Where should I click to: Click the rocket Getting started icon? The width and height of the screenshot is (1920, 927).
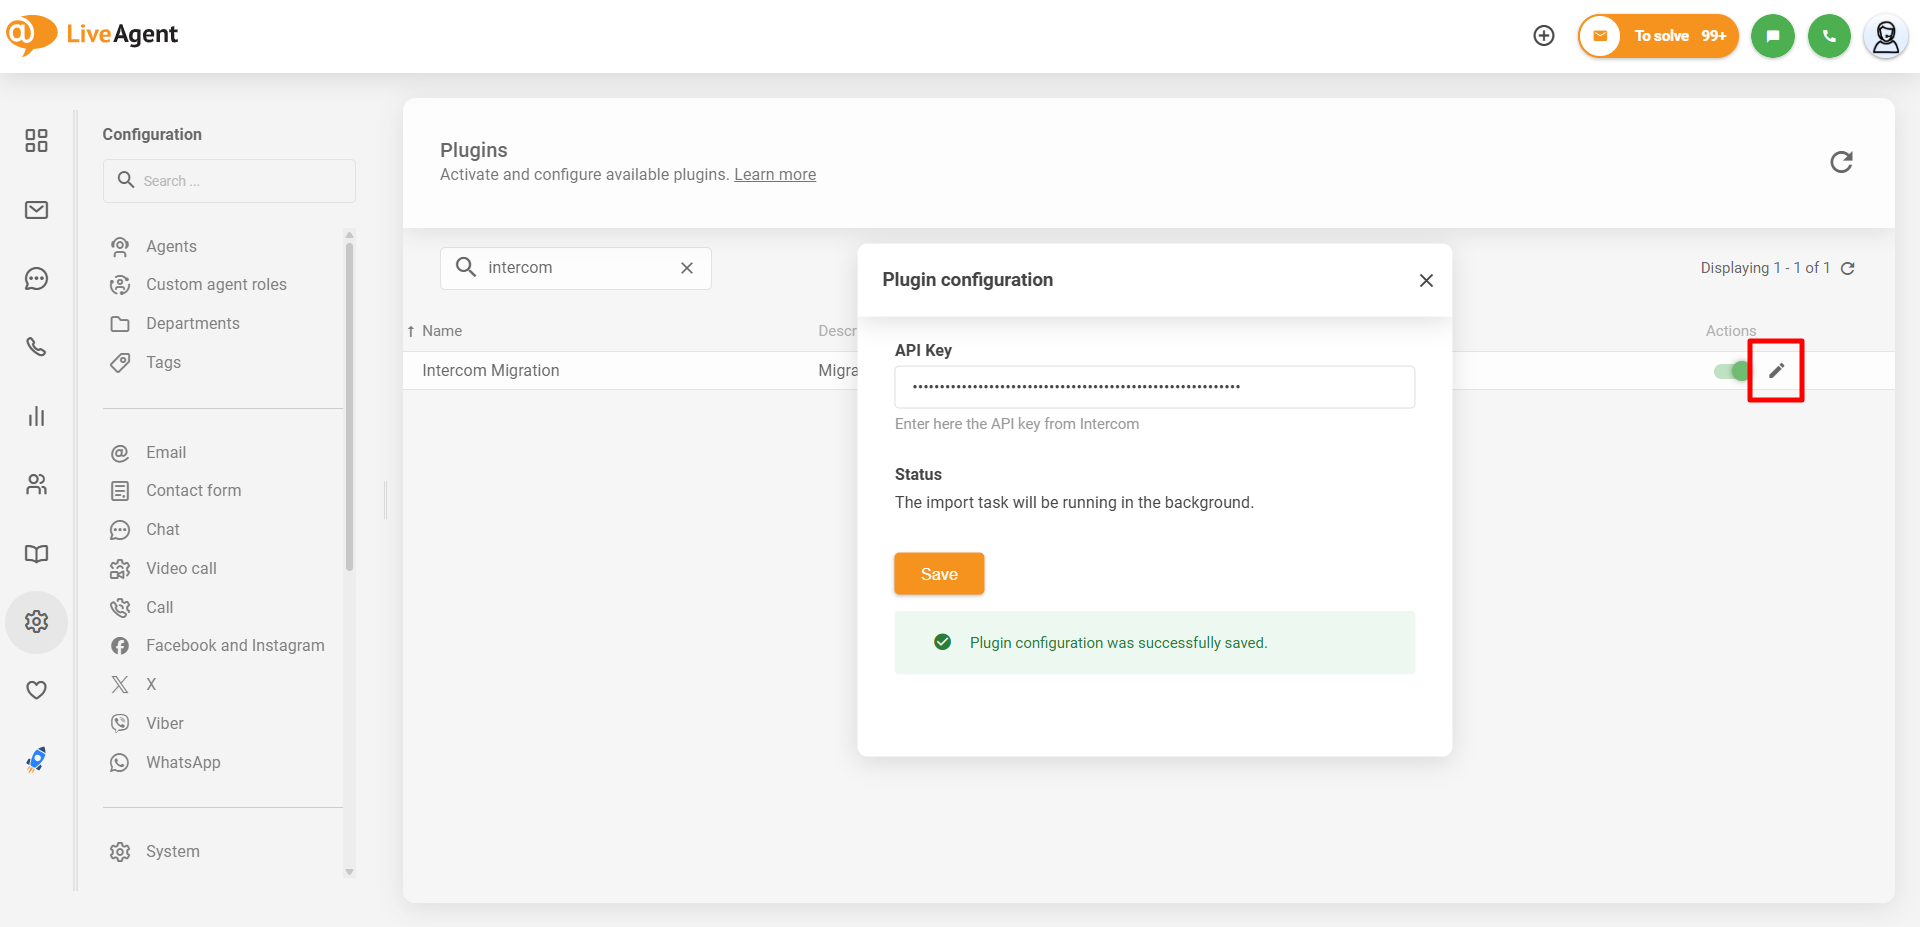click(37, 760)
